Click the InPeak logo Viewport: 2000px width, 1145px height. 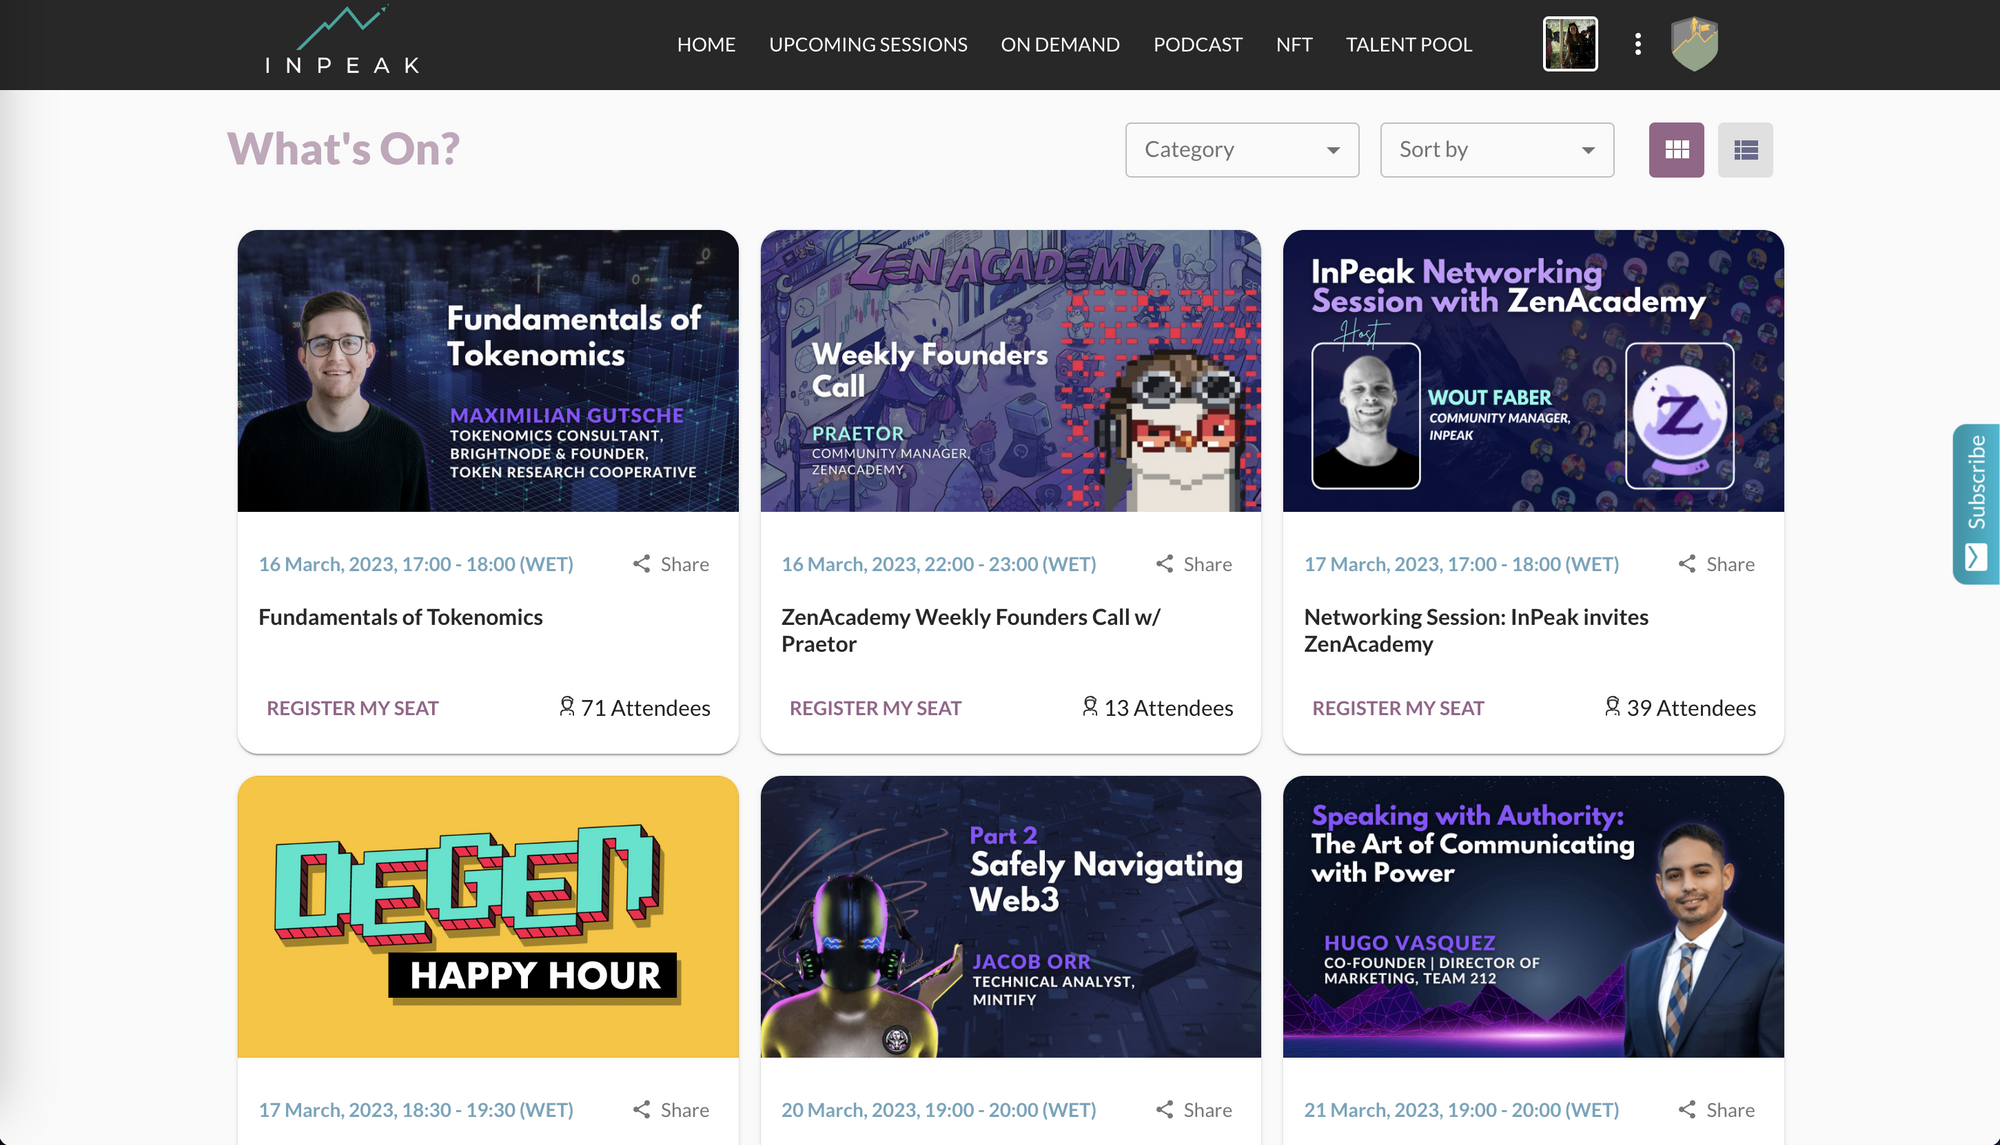pos(342,43)
